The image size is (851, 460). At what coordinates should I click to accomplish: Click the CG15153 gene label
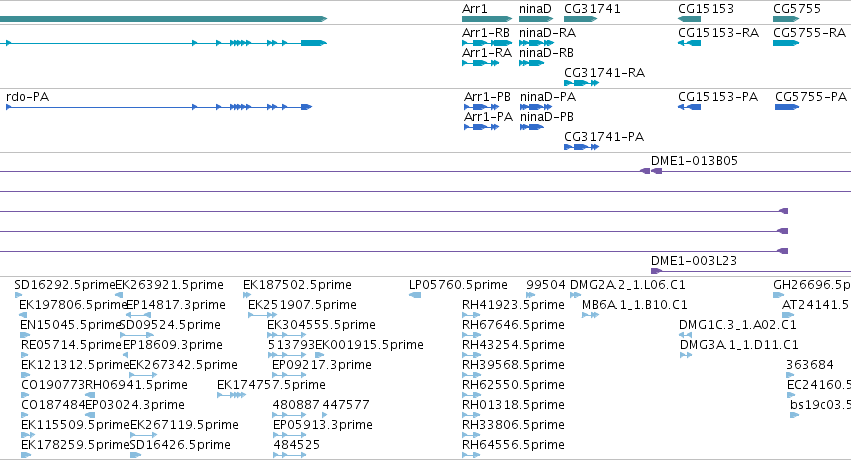coord(706,9)
